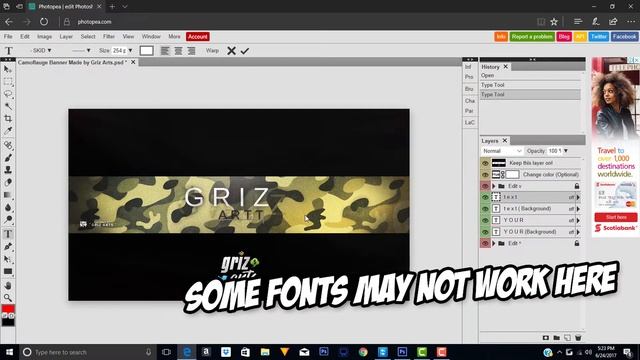Select the Crop tool
The height and width of the screenshot is (360, 640).
tap(8, 119)
